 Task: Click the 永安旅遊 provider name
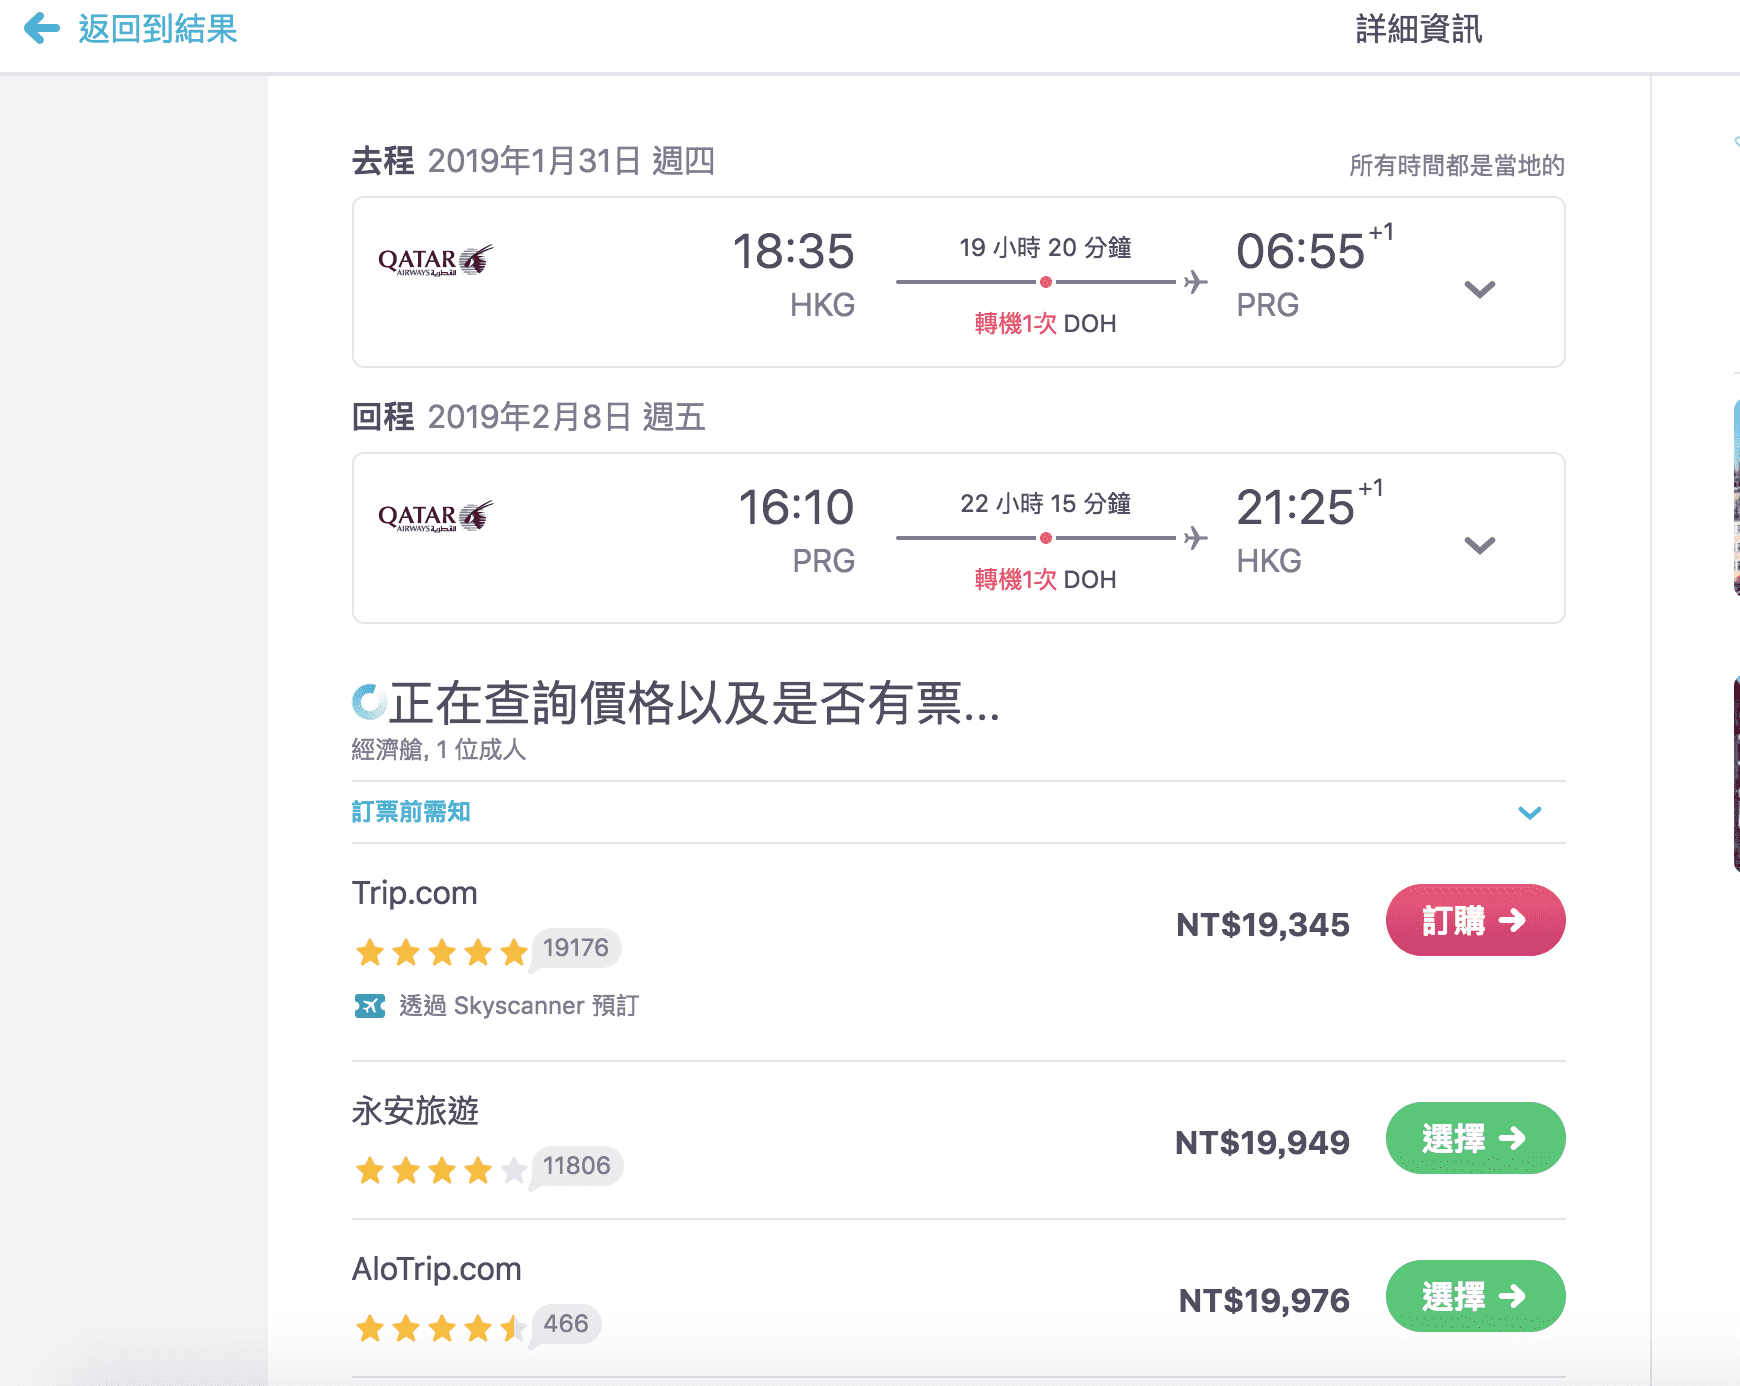415,1111
